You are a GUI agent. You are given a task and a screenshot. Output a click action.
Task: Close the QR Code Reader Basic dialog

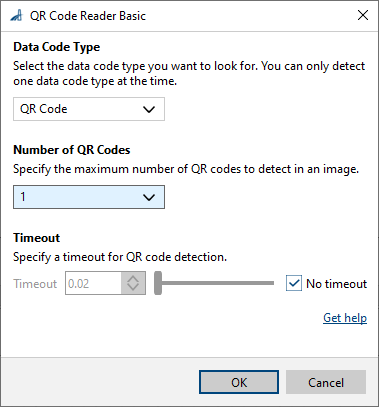[x=363, y=15]
